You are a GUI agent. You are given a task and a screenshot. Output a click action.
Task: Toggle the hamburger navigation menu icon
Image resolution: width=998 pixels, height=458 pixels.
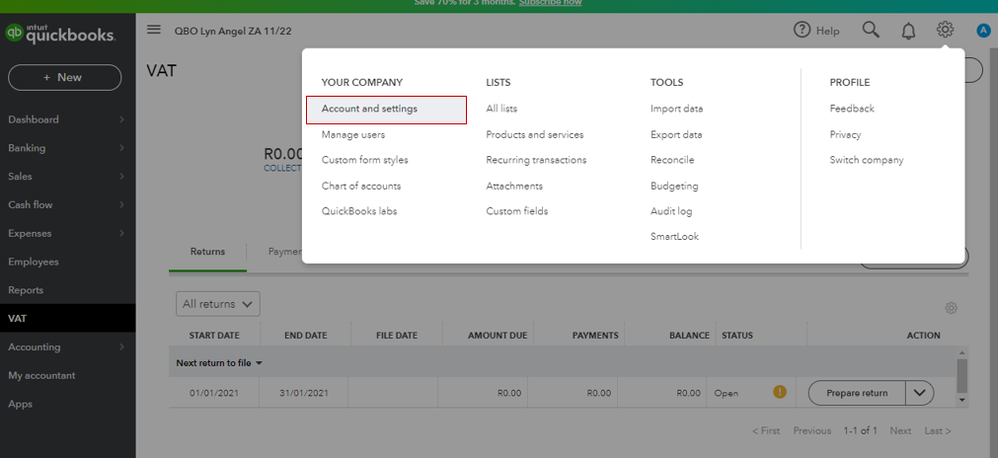point(153,29)
